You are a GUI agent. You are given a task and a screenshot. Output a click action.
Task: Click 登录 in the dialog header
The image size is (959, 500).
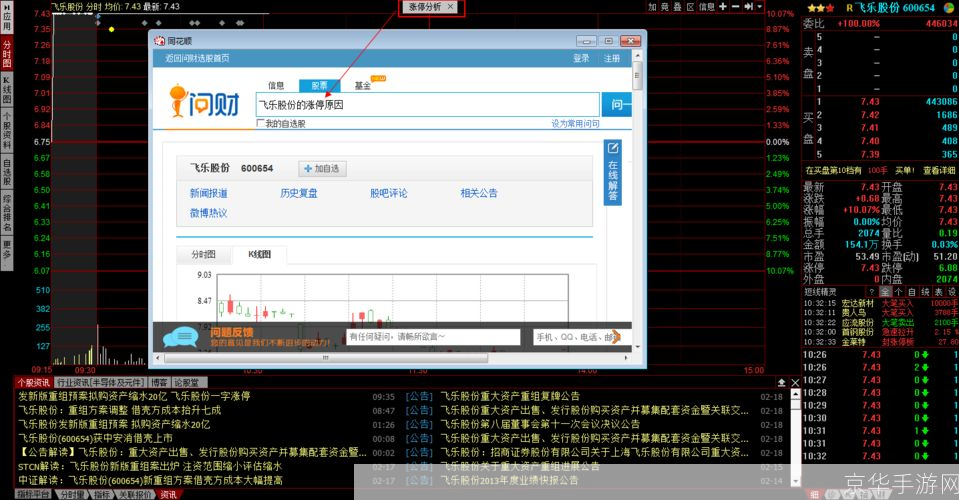pyautogui.click(x=581, y=58)
